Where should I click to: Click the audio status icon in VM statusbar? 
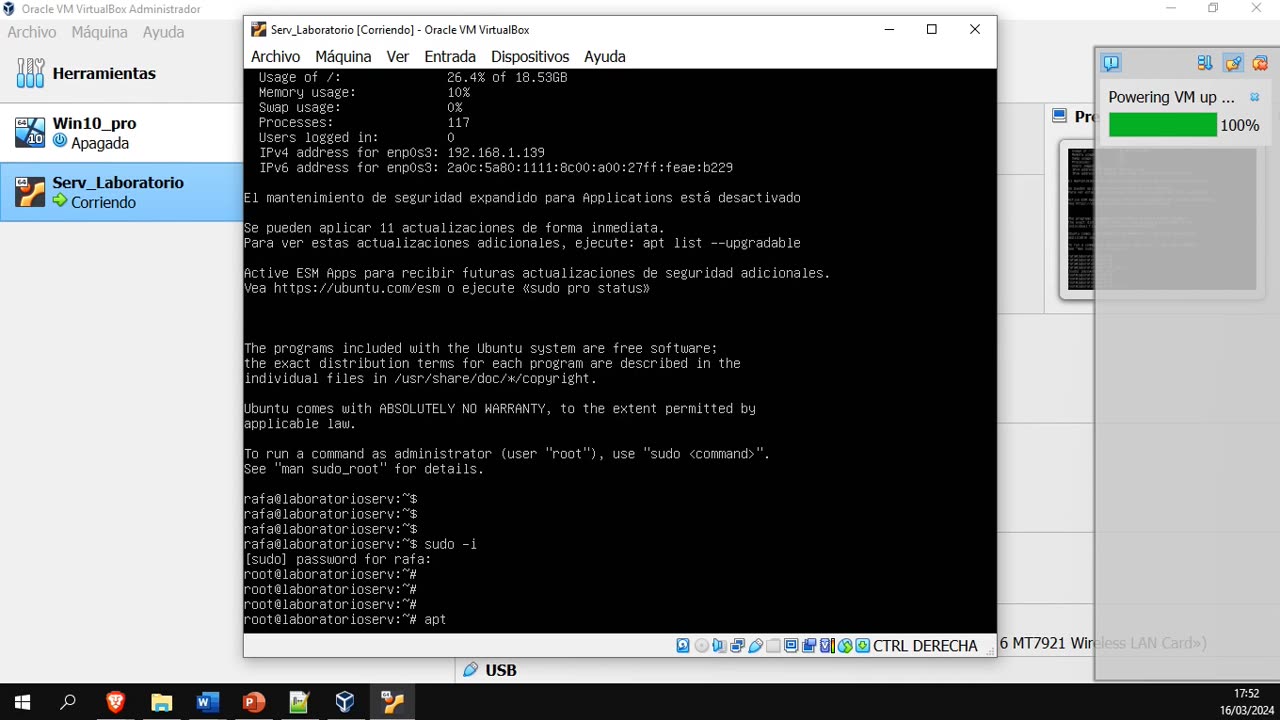[x=719, y=646]
